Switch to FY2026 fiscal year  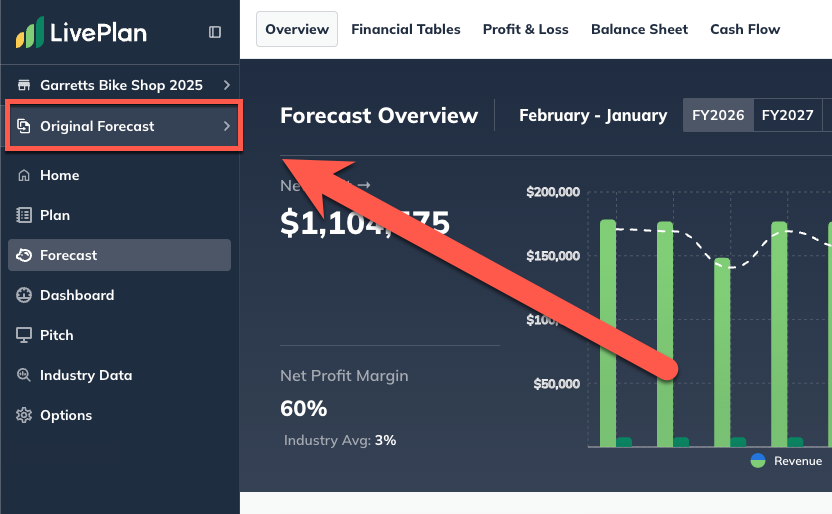718,115
